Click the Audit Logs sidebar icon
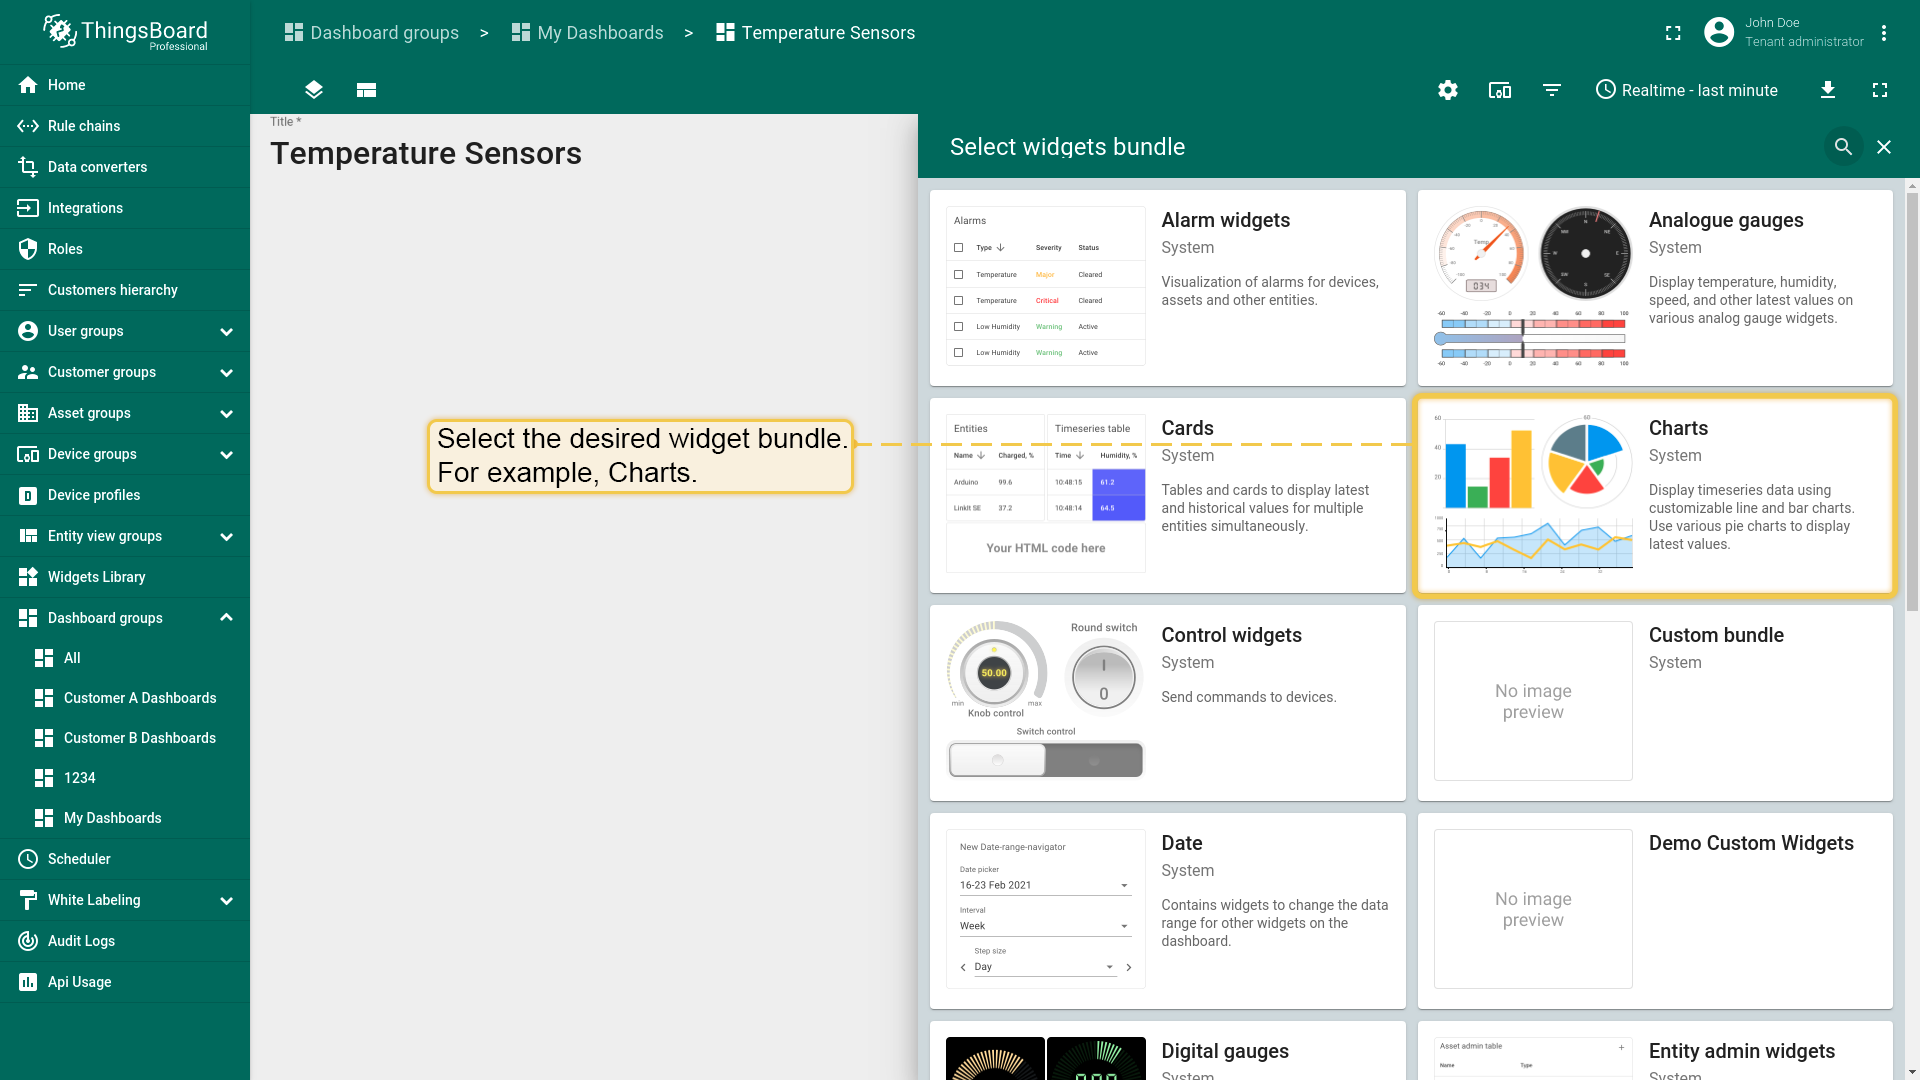This screenshot has width=1920, height=1080. pyautogui.click(x=28, y=941)
